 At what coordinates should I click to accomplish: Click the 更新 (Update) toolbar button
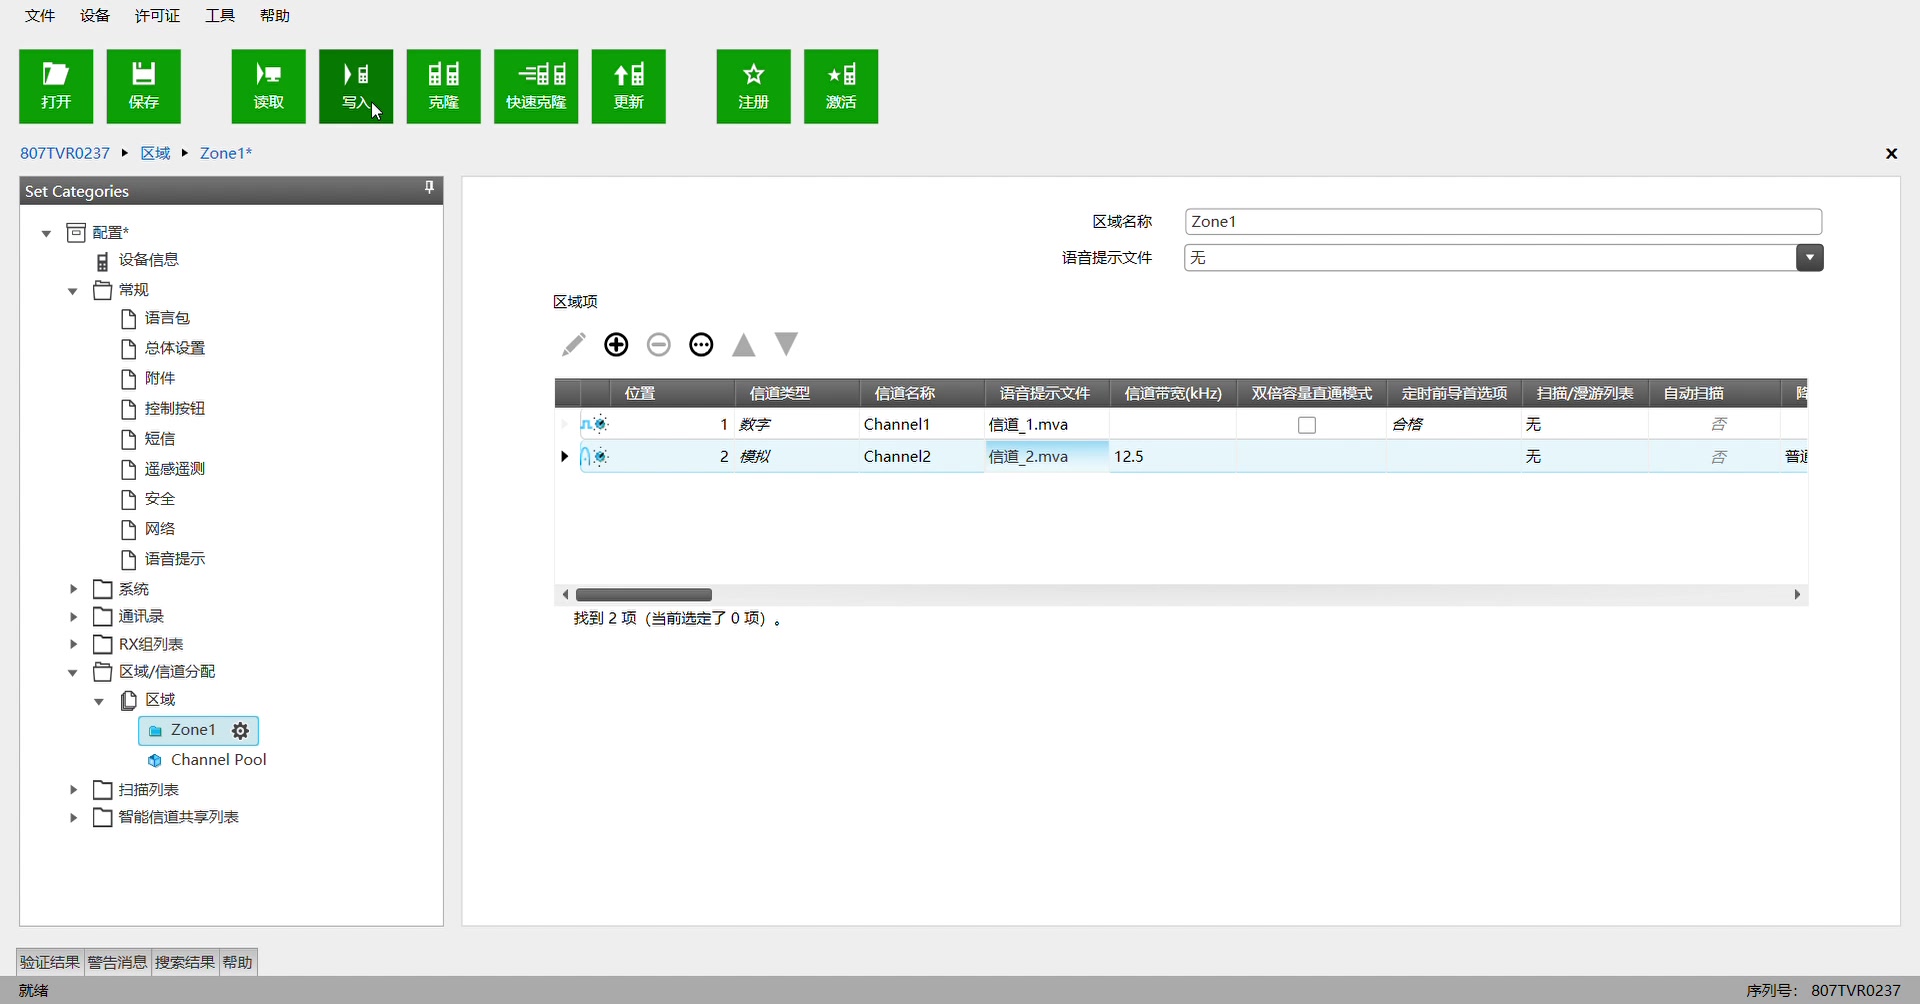tap(628, 86)
